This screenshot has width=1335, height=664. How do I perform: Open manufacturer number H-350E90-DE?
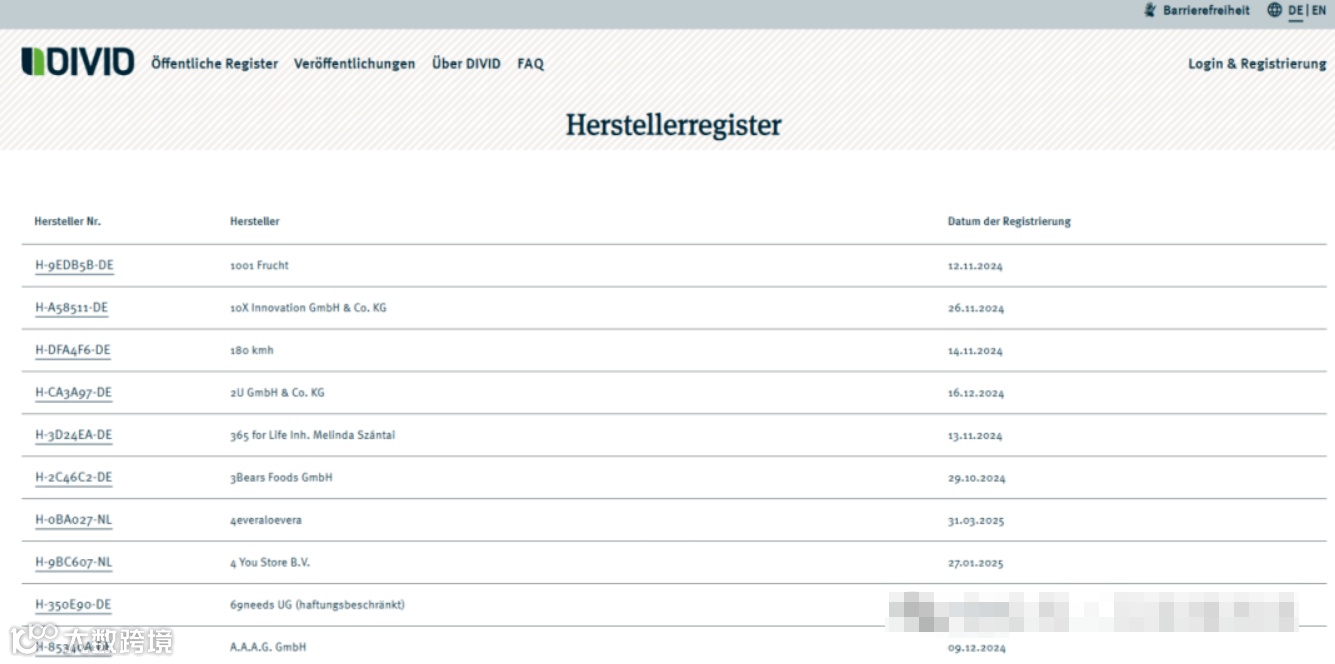pos(74,605)
